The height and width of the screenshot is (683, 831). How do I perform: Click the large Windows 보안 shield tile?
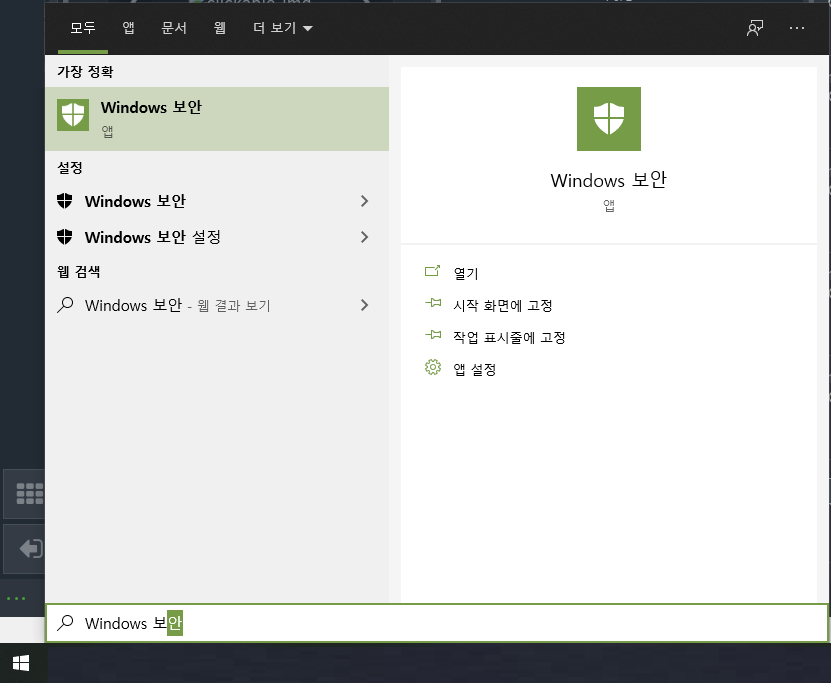(x=608, y=119)
